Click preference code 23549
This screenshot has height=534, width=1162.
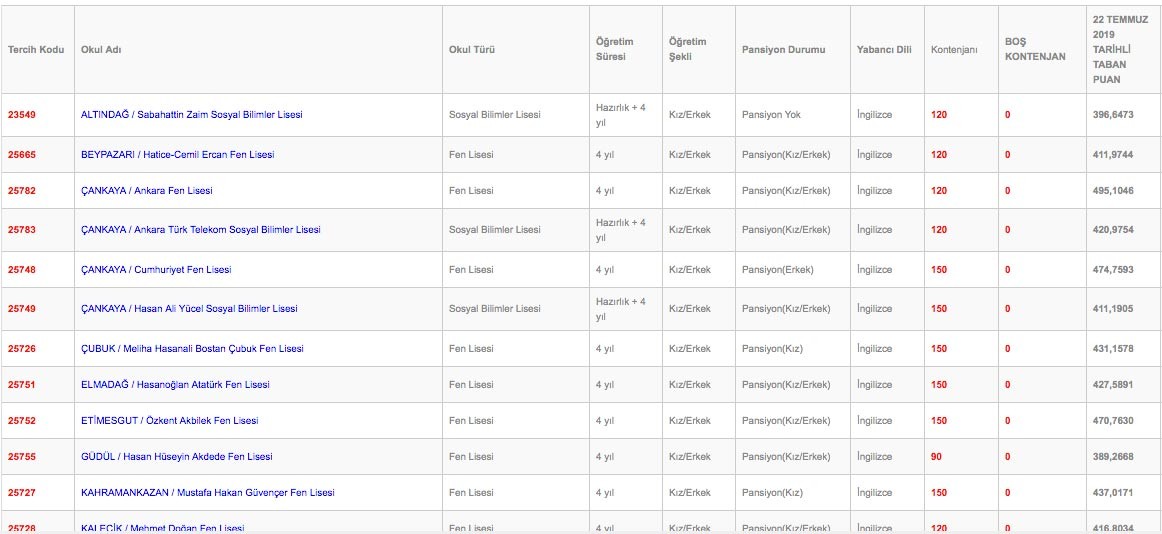tap(22, 115)
